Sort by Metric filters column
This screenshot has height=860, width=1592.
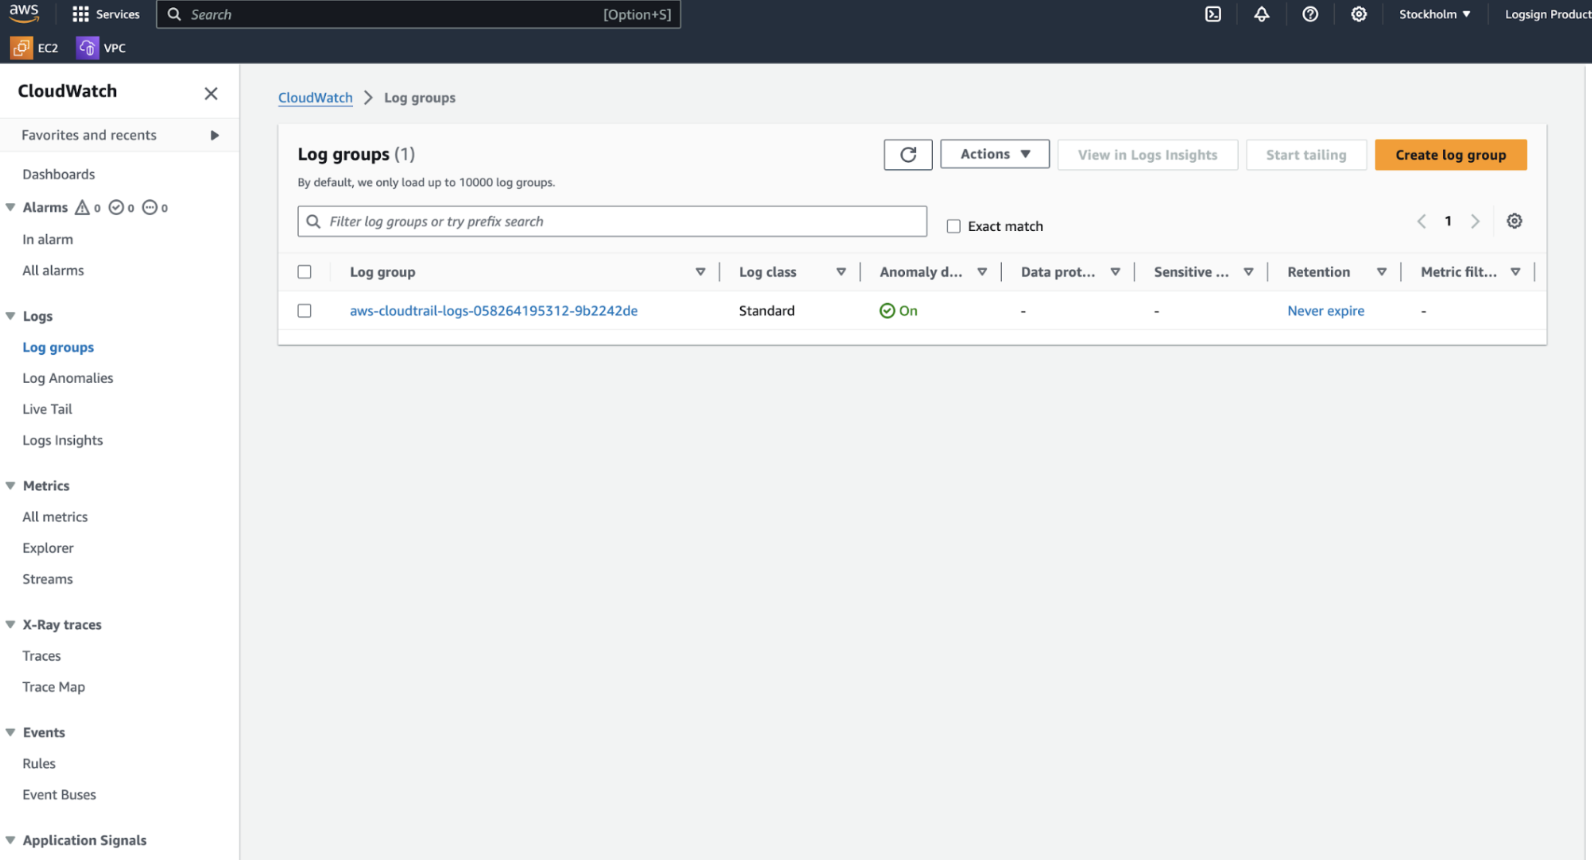coord(1516,272)
